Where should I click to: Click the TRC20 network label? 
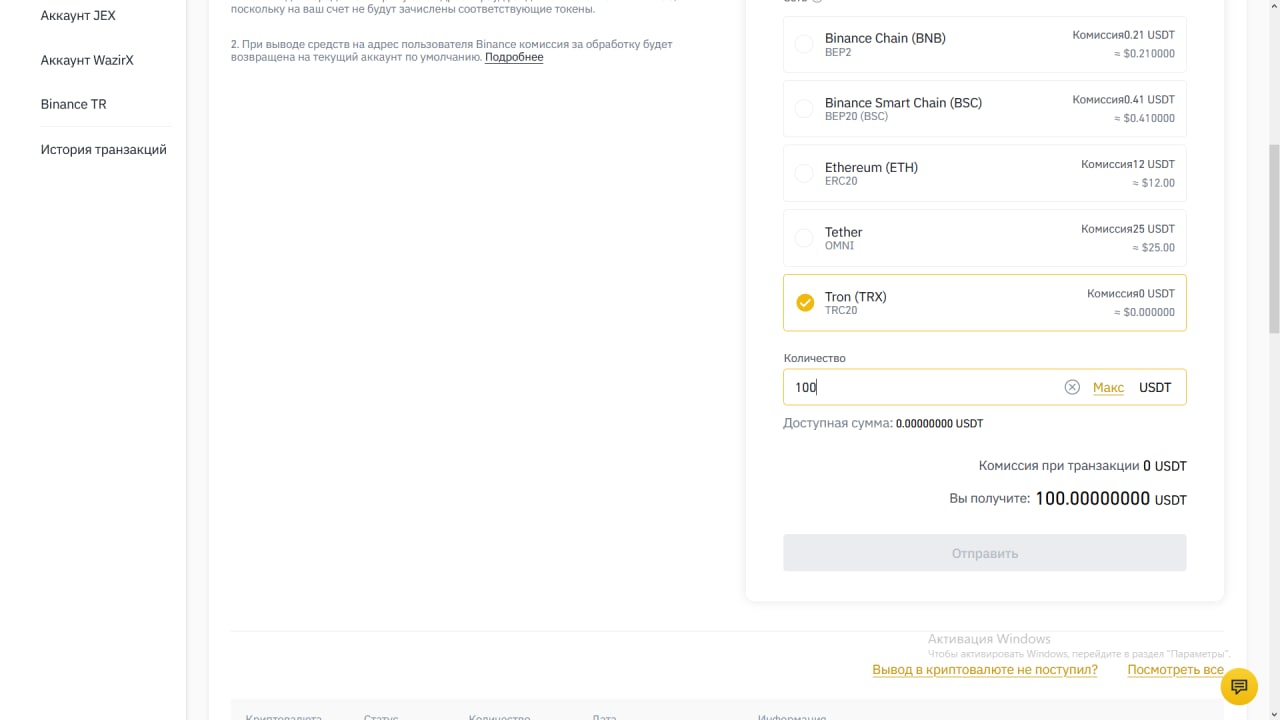click(841, 310)
